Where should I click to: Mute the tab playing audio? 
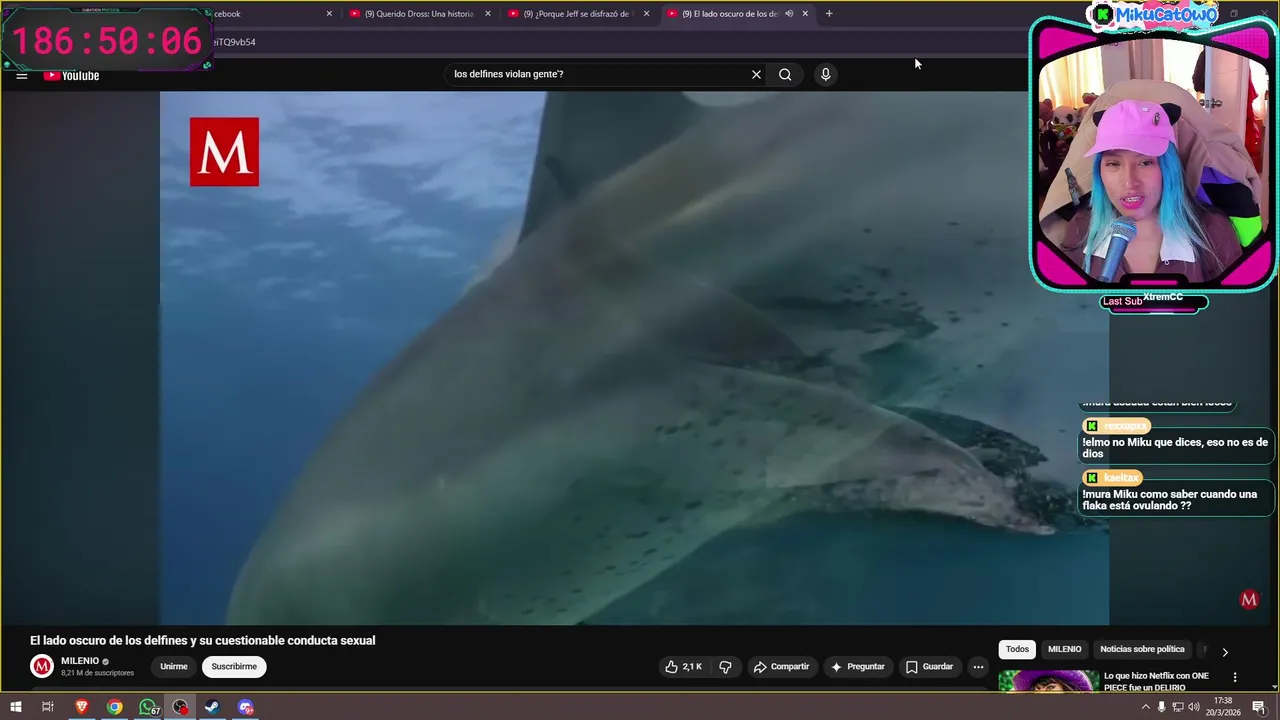click(789, 14)
